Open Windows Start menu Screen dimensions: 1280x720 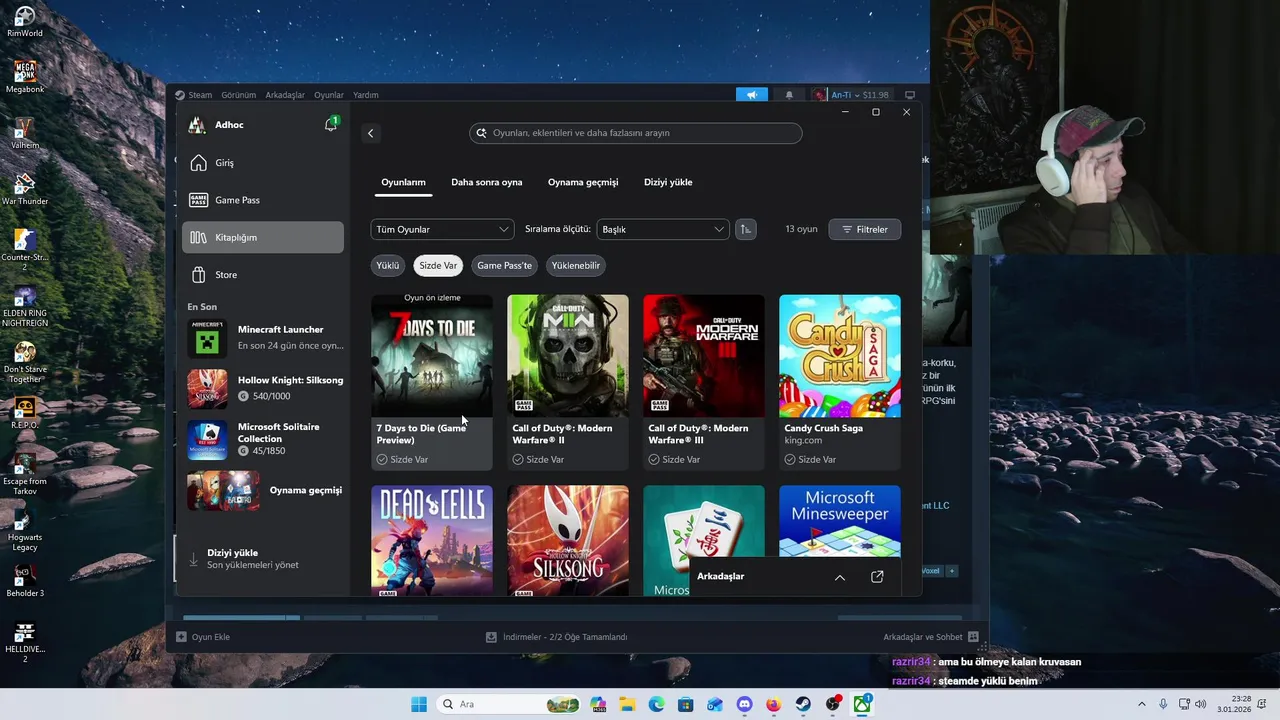coord(419,704)
